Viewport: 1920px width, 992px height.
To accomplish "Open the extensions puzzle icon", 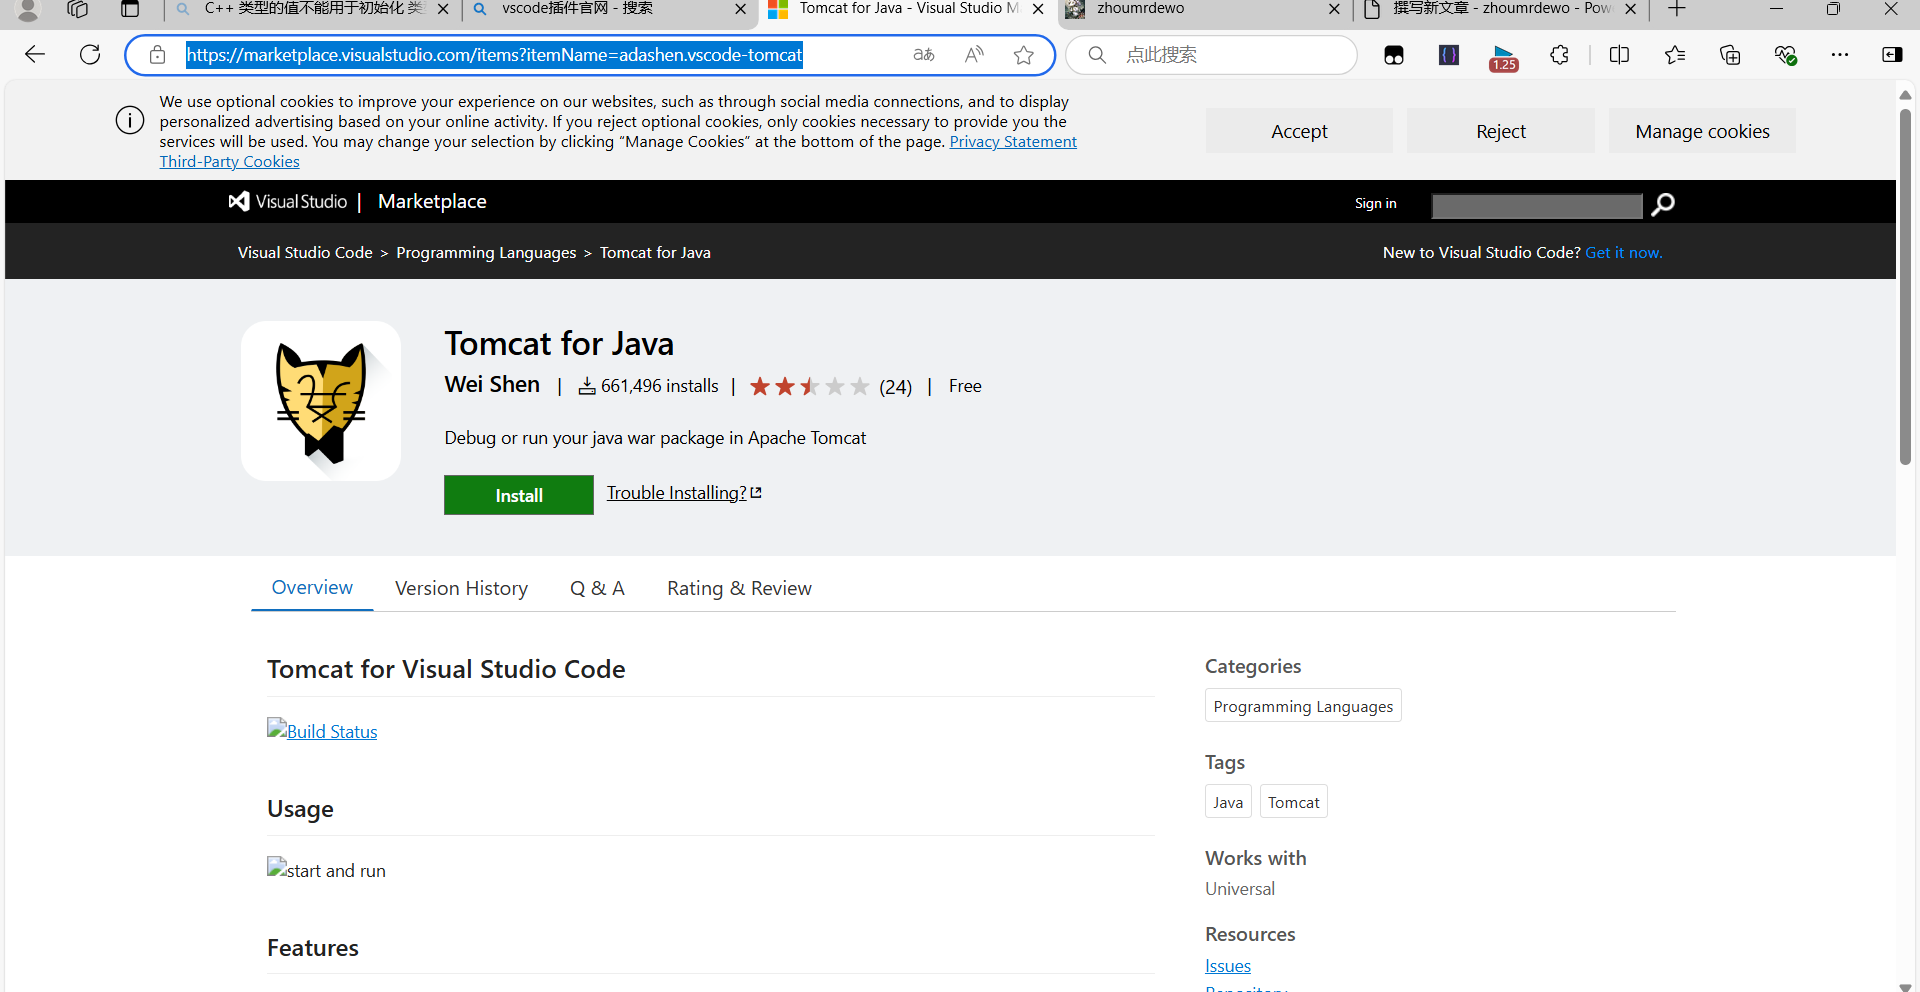I will (x=1559, y=55).
